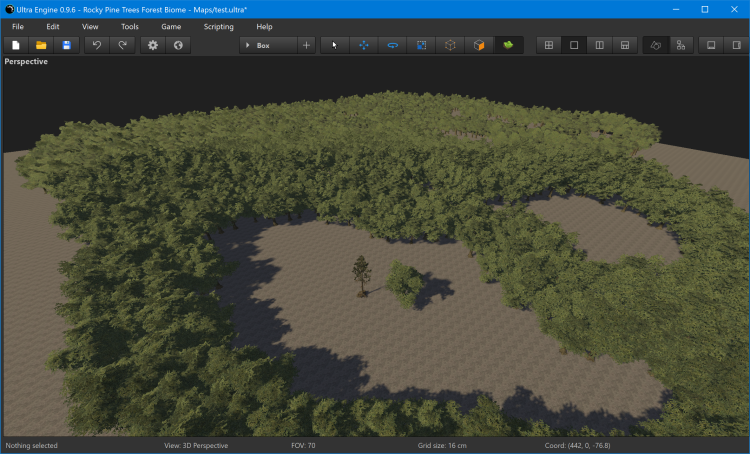Open a map with the folder icon

41,45
